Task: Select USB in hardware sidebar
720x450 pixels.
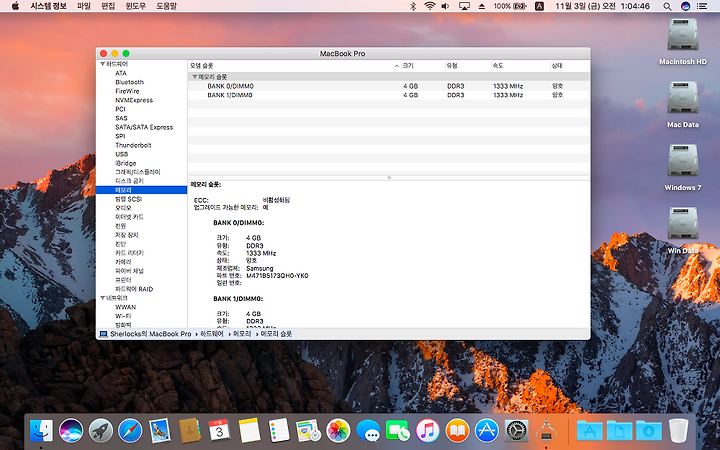Action: (122, 154)
